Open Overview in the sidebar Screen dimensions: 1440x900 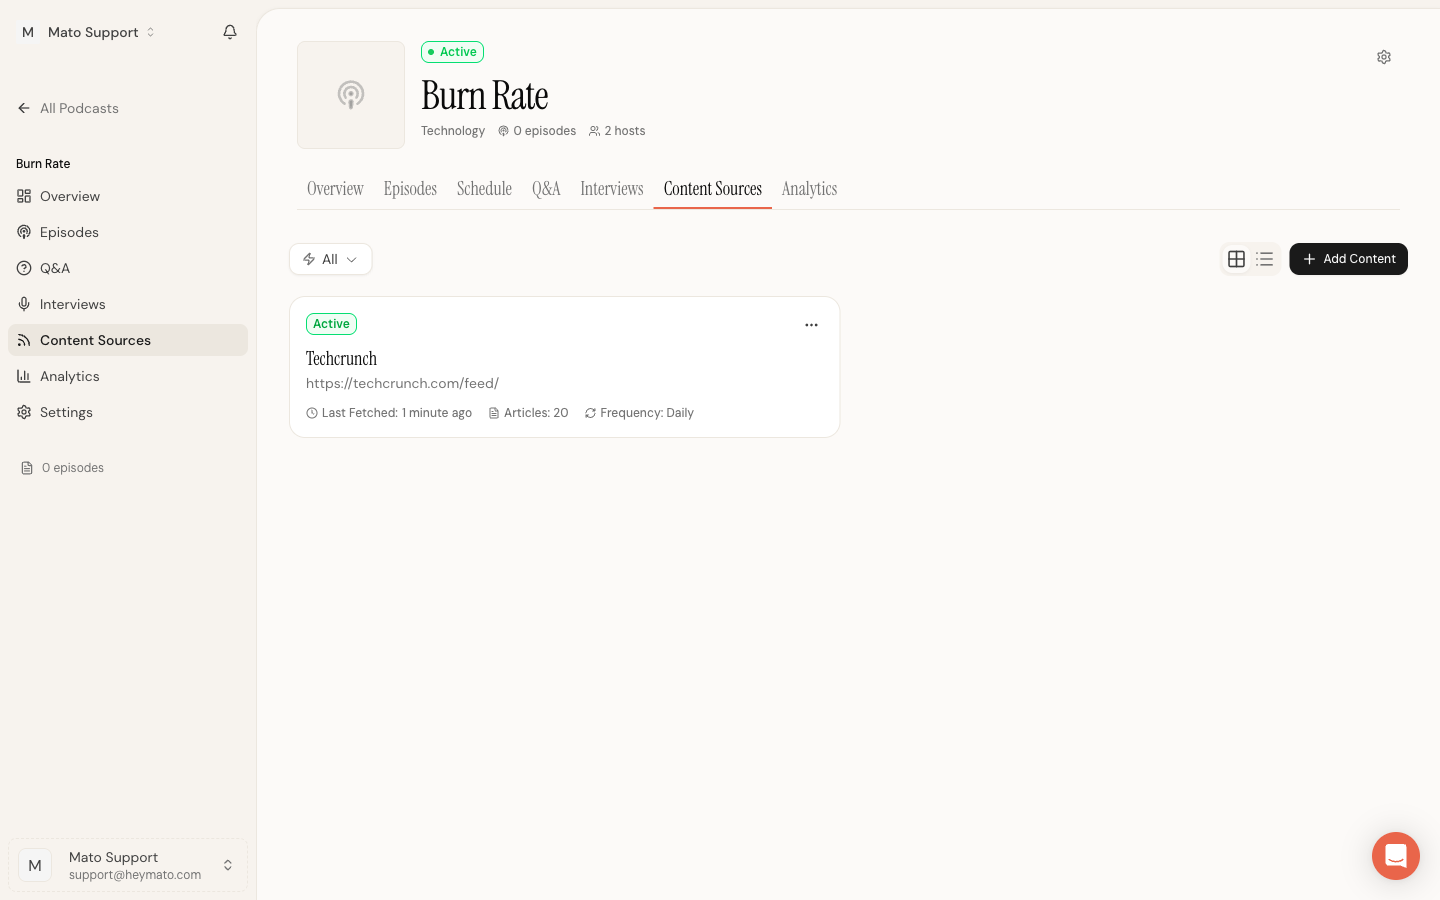(128, 196)
